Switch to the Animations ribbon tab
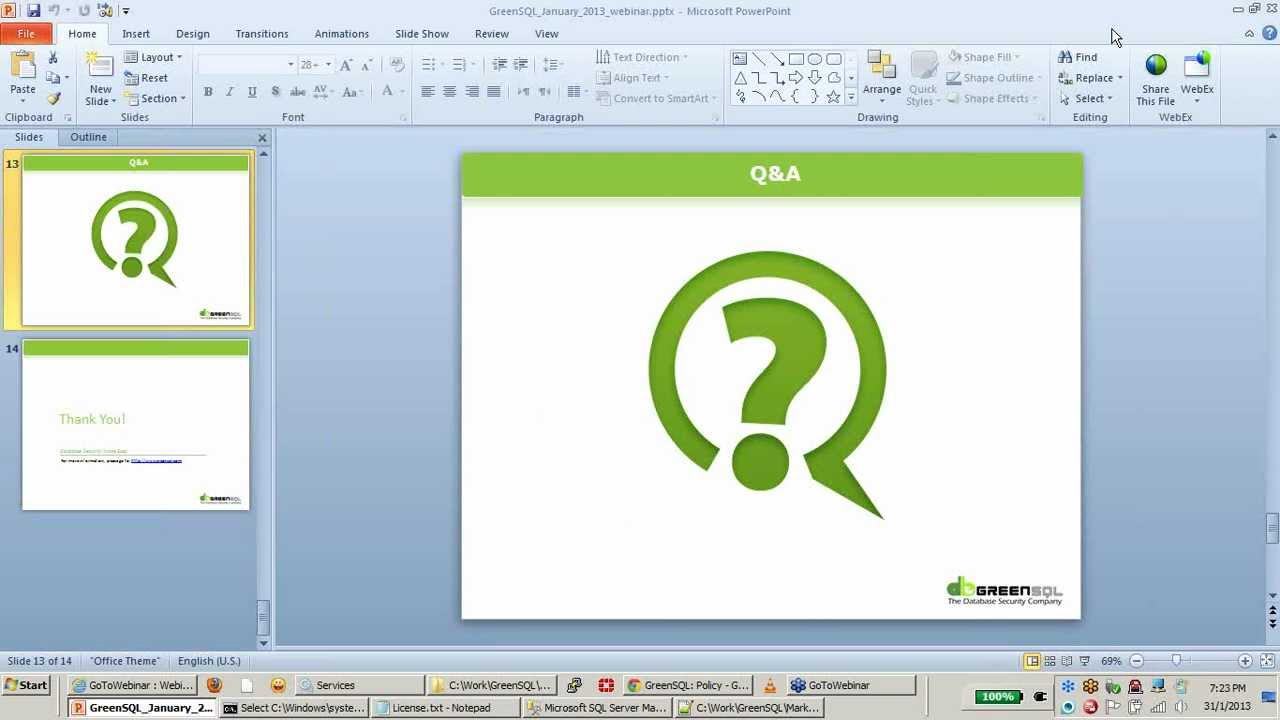 [342, 34]
